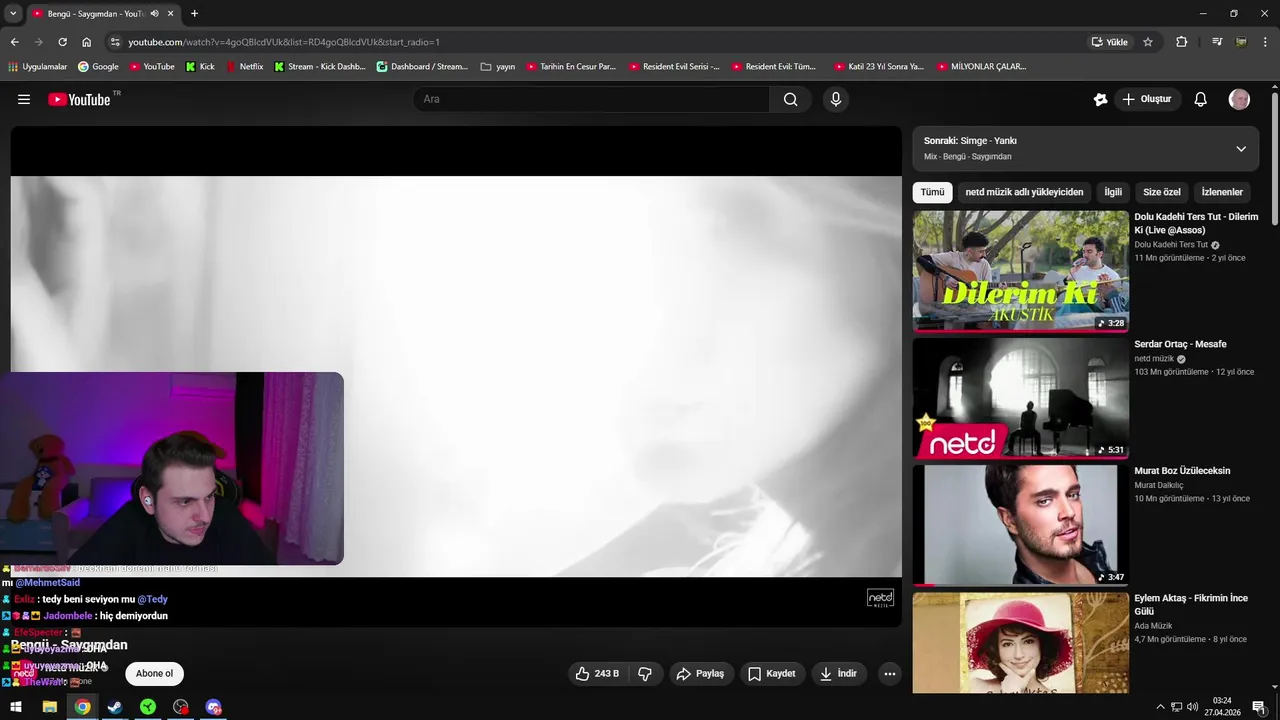Open the account avatar menu
Screen dimensions: 1280x720
point(1239,99)
